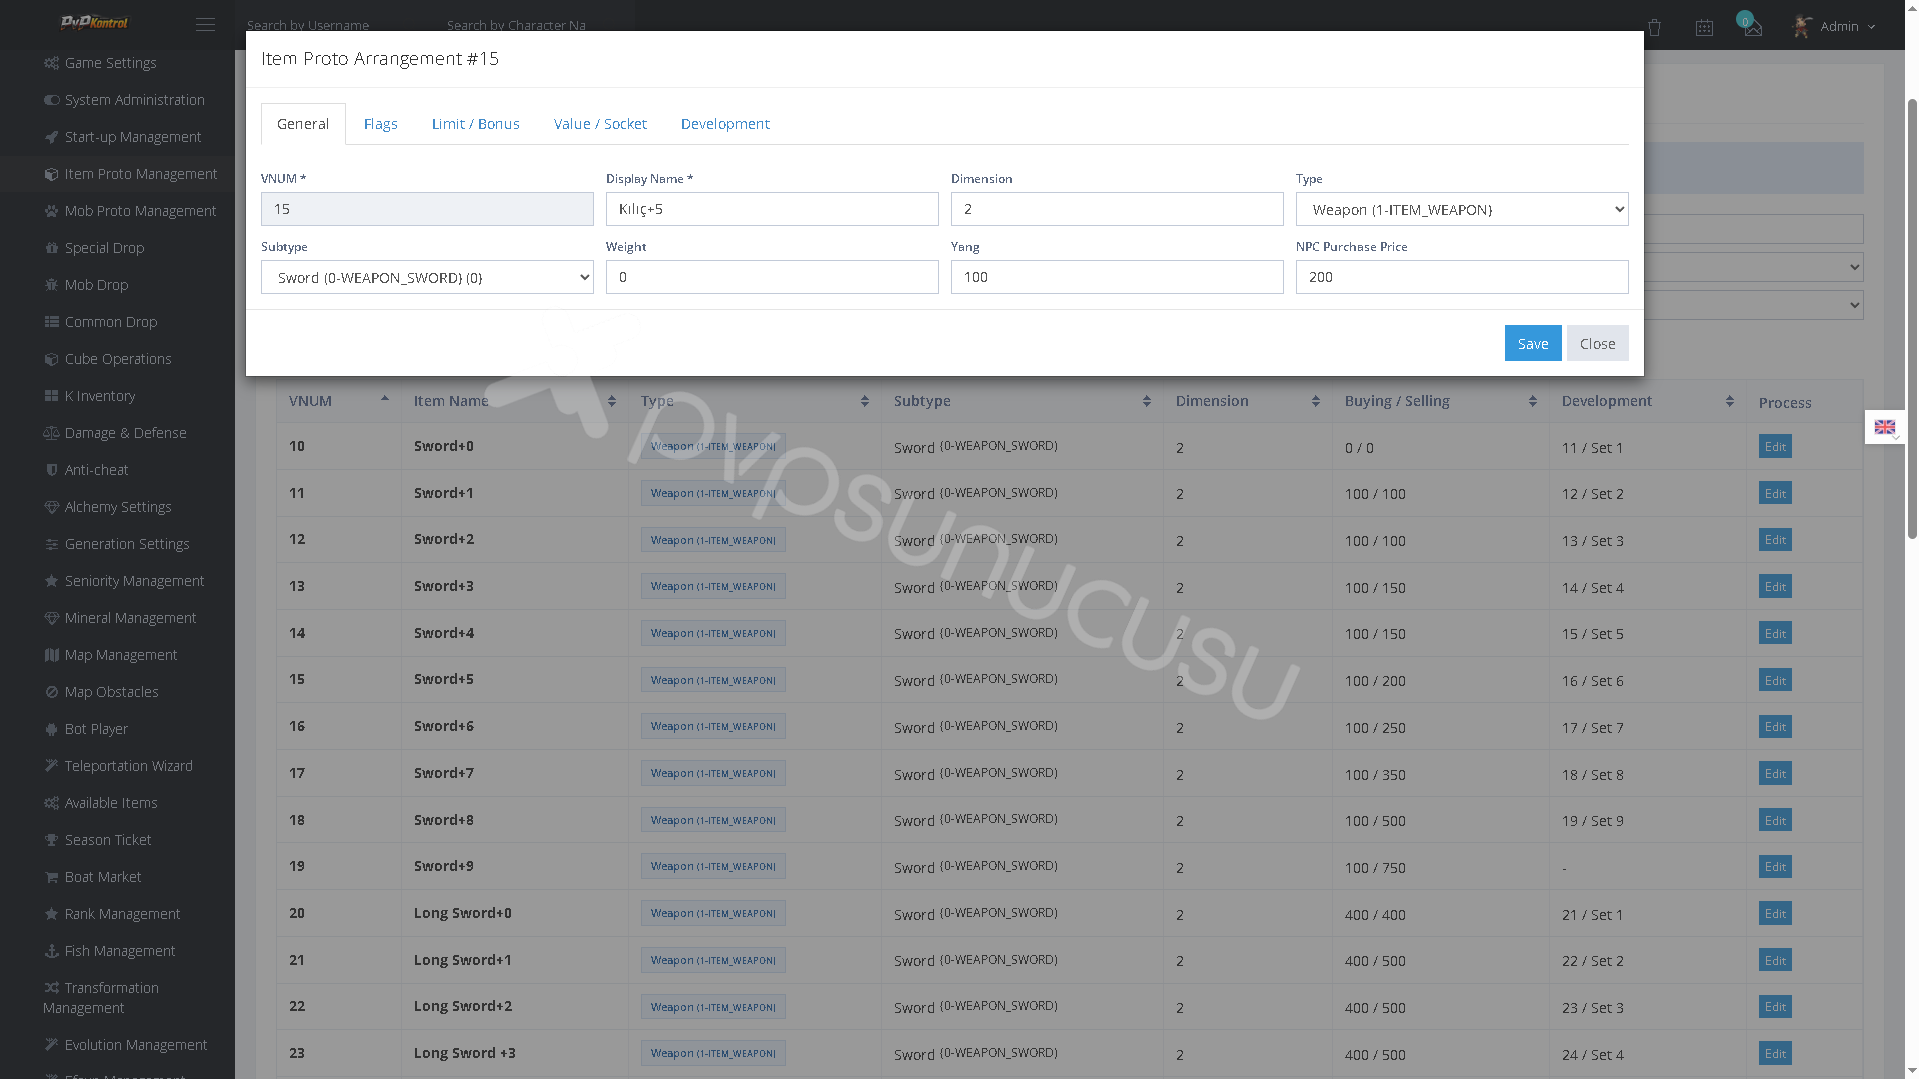Click the language flag icon
This screenshot has height=1079, width=1919.
coord(1885,427)
